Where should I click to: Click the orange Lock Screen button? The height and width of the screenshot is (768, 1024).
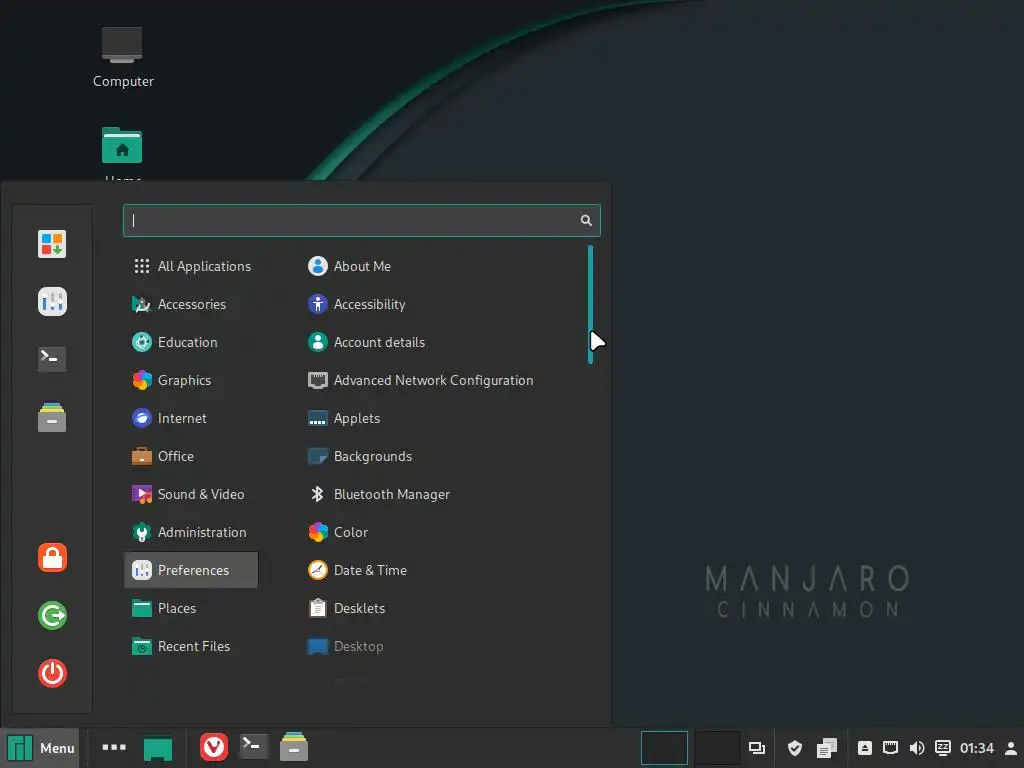tap(52, 558)
